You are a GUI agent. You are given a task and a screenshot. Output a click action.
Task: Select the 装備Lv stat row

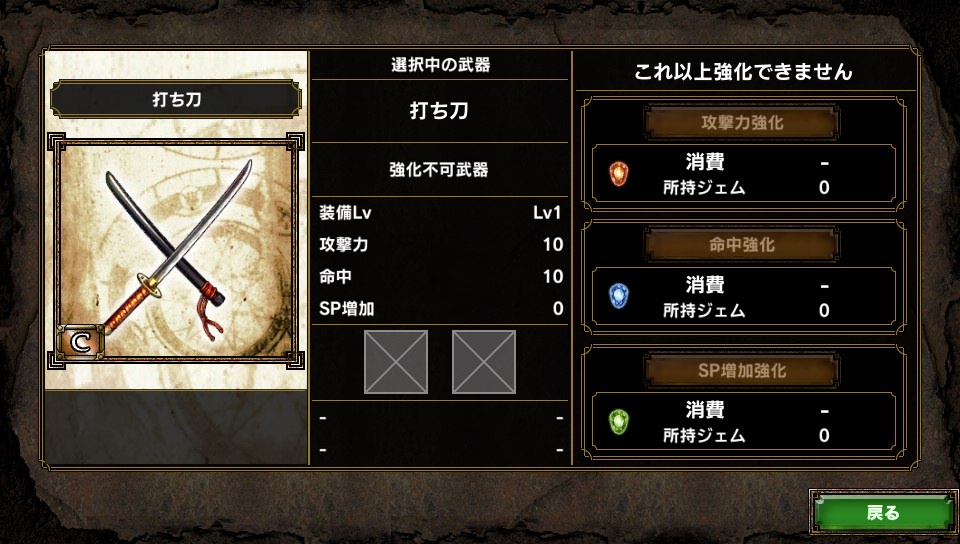tap(440, 212)
